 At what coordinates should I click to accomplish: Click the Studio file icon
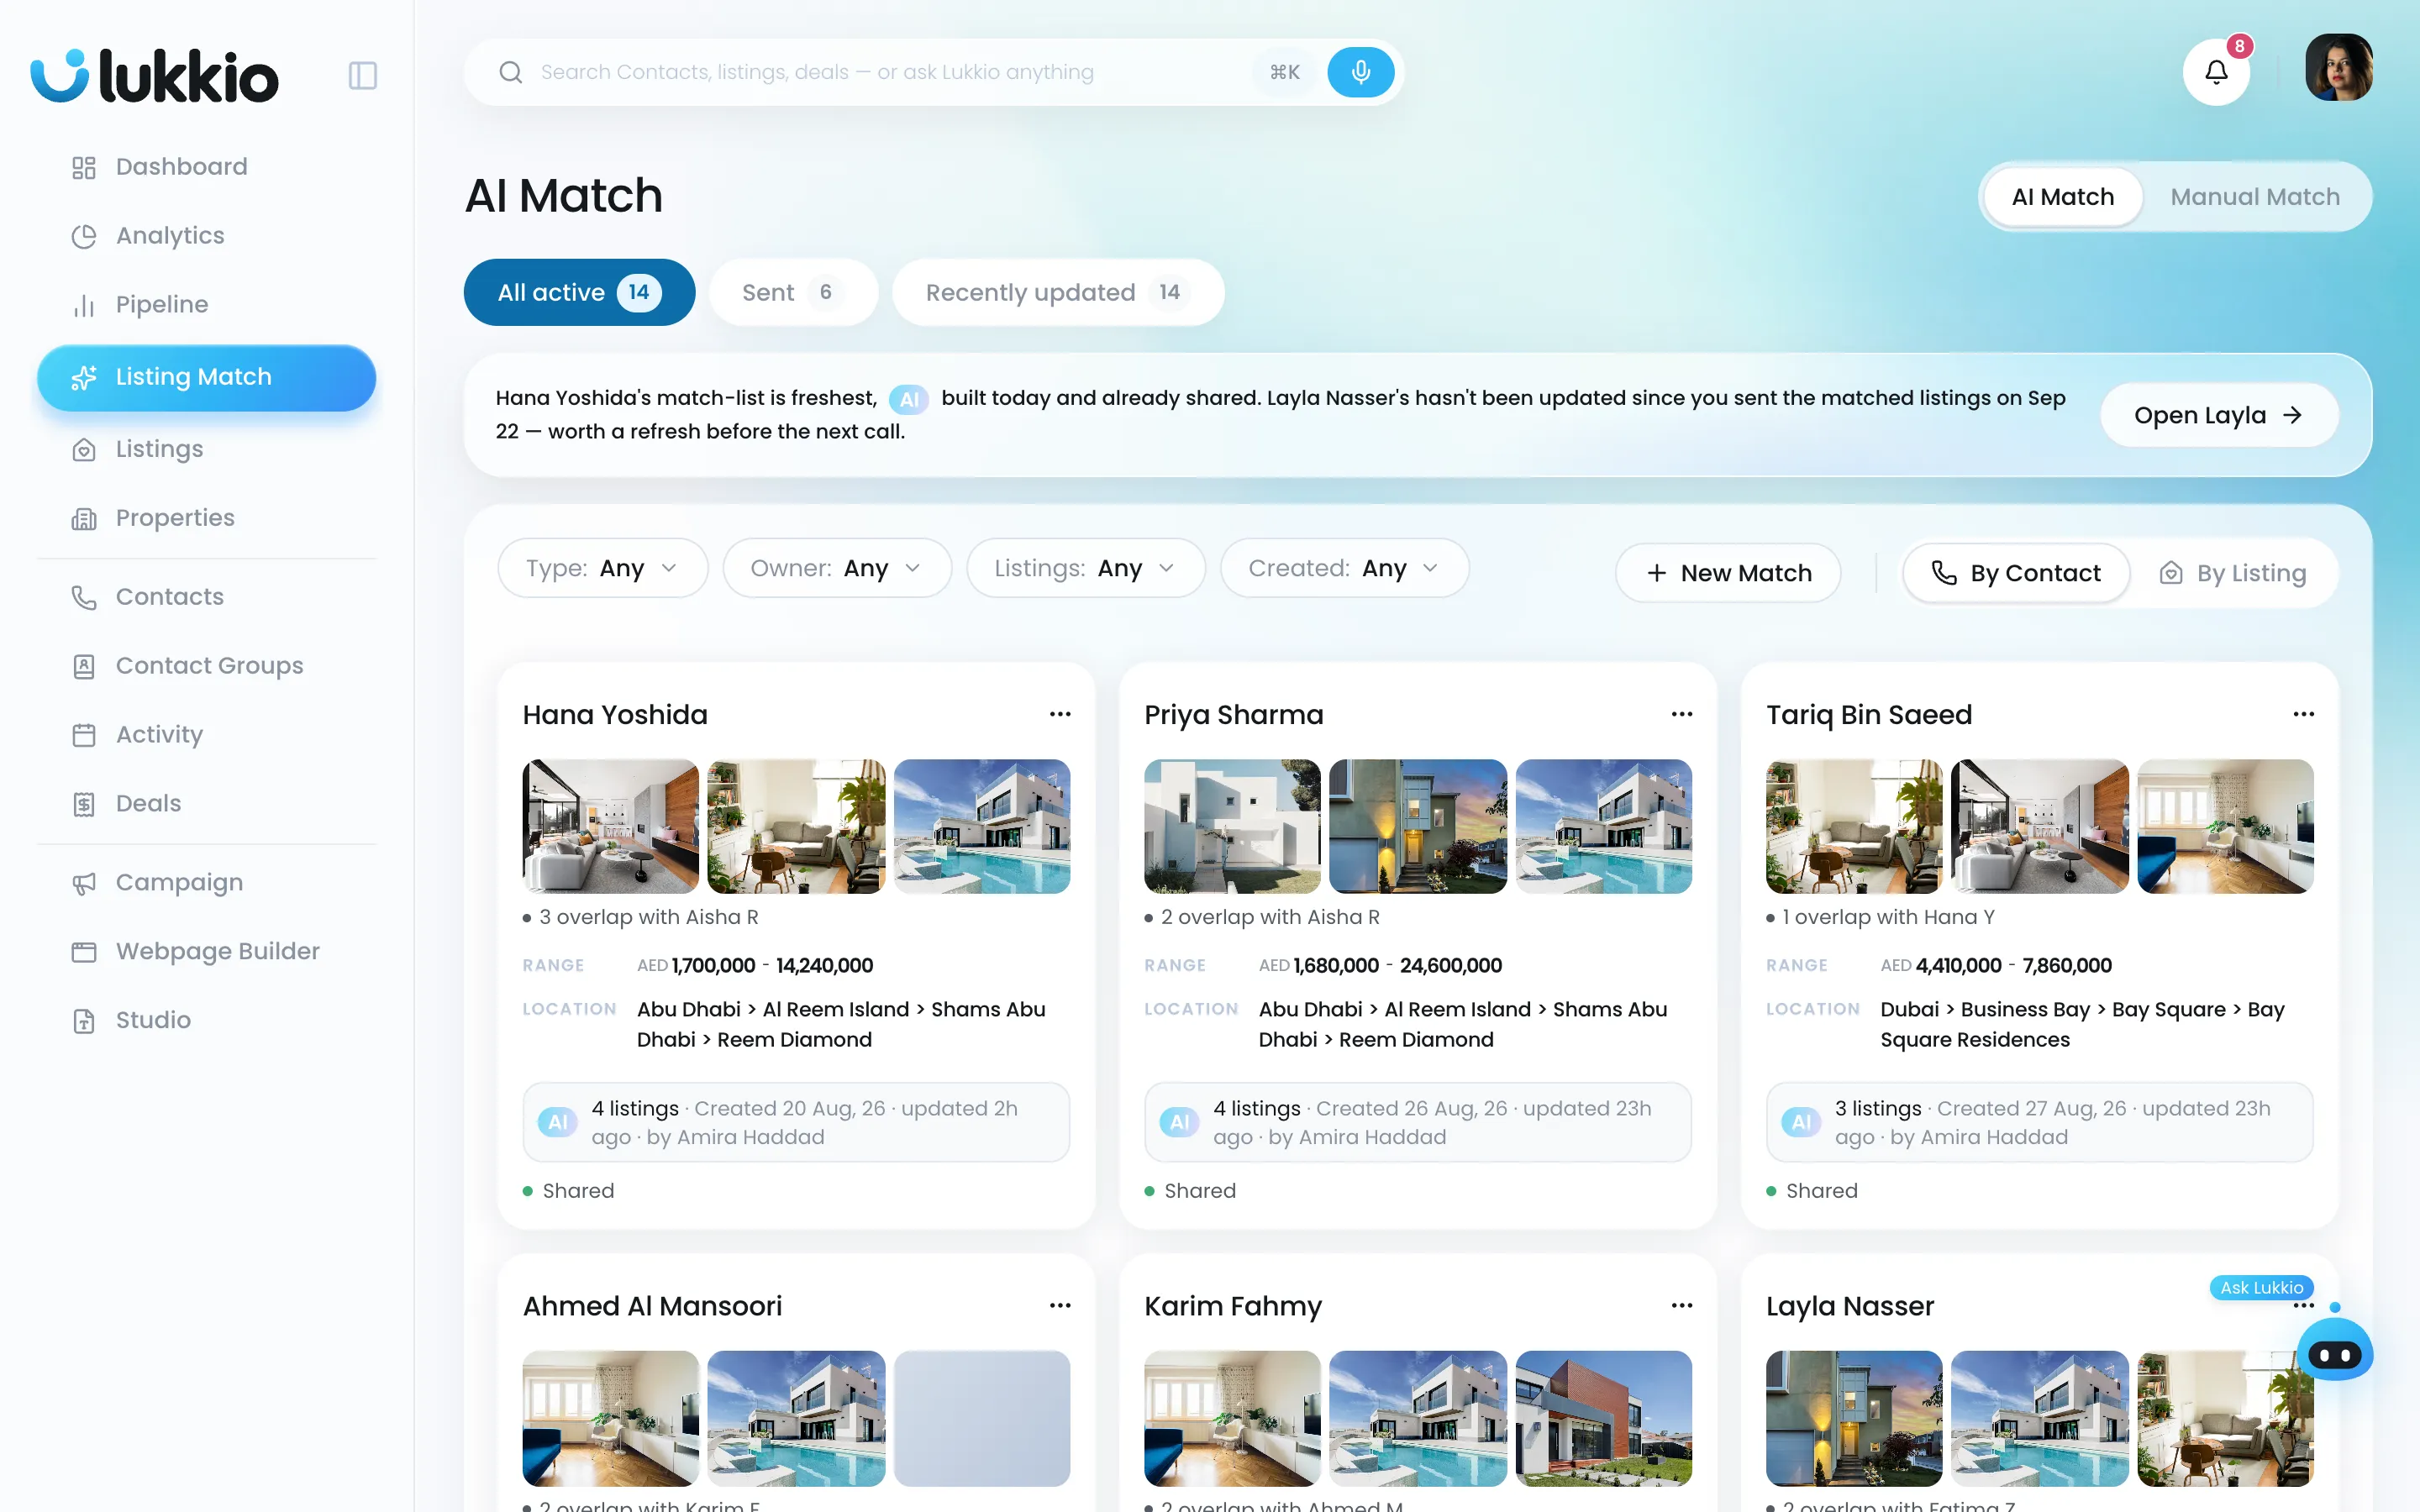(84, 1021)
